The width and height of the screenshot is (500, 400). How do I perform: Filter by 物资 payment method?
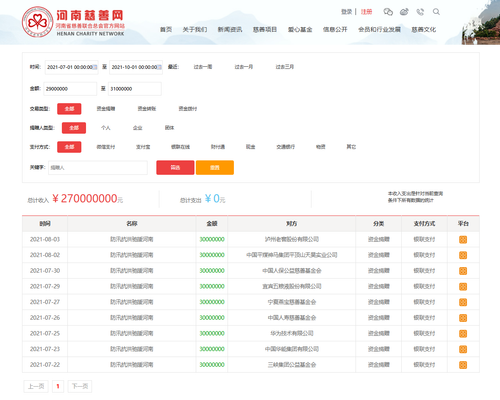pyautogui.click(x=321, y=147)
